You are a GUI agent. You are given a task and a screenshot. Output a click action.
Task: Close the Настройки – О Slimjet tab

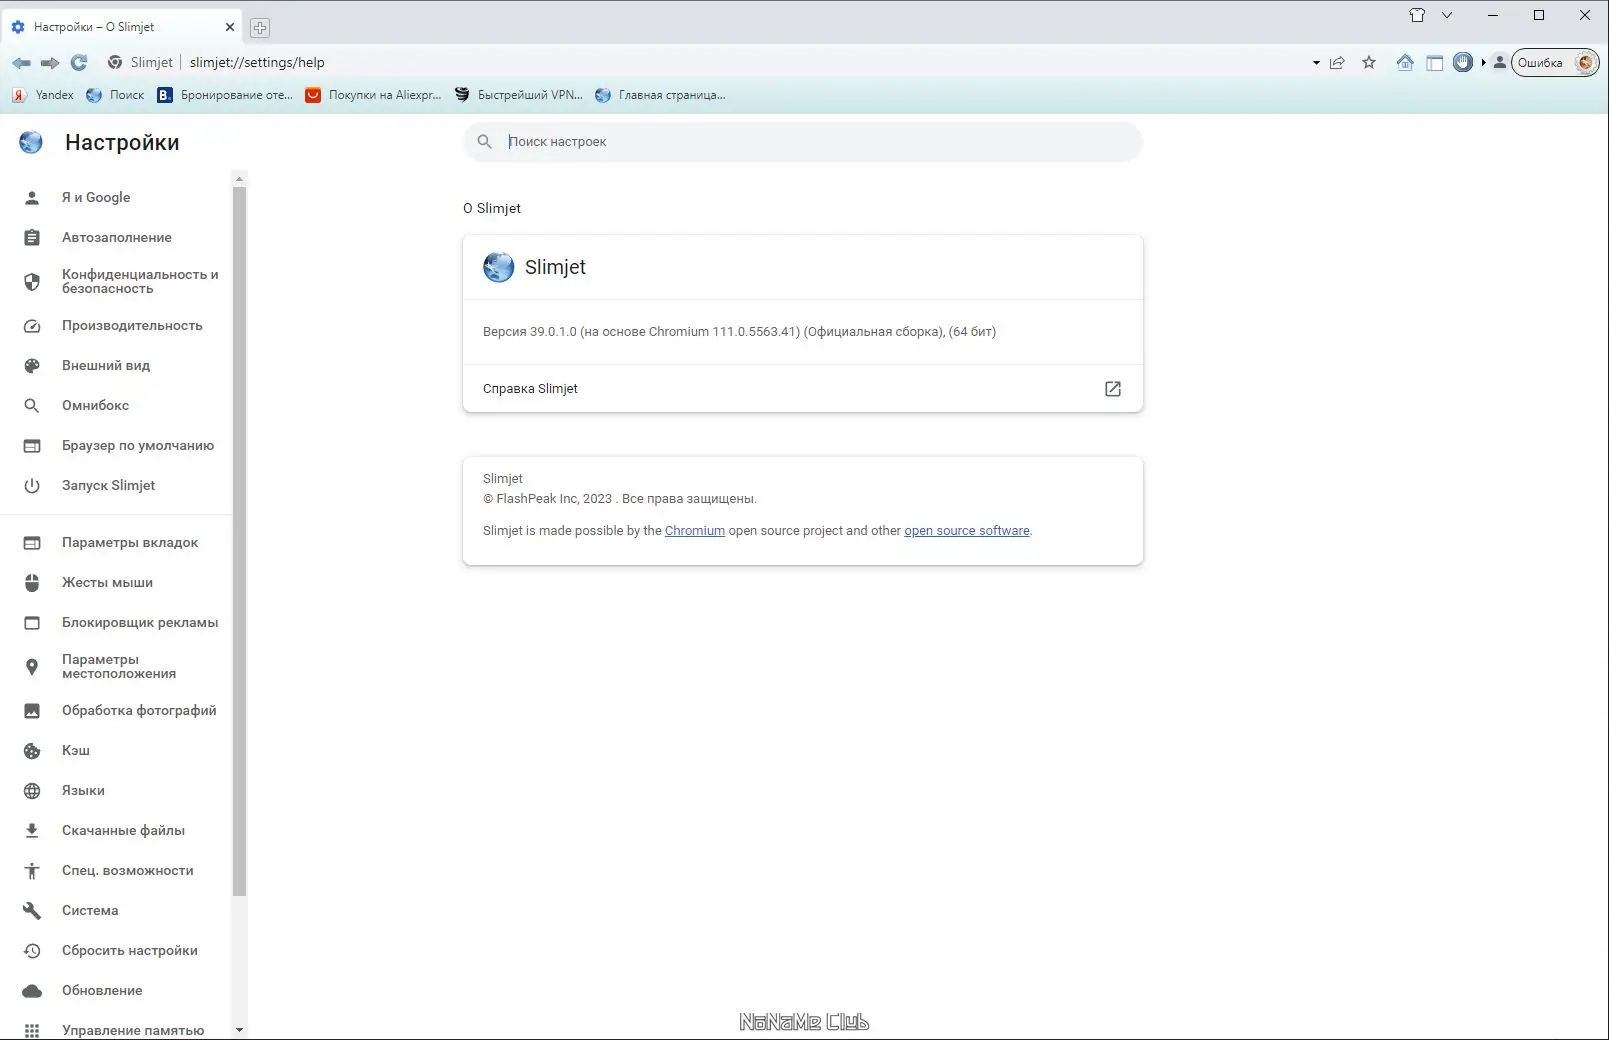click(230, 27)
